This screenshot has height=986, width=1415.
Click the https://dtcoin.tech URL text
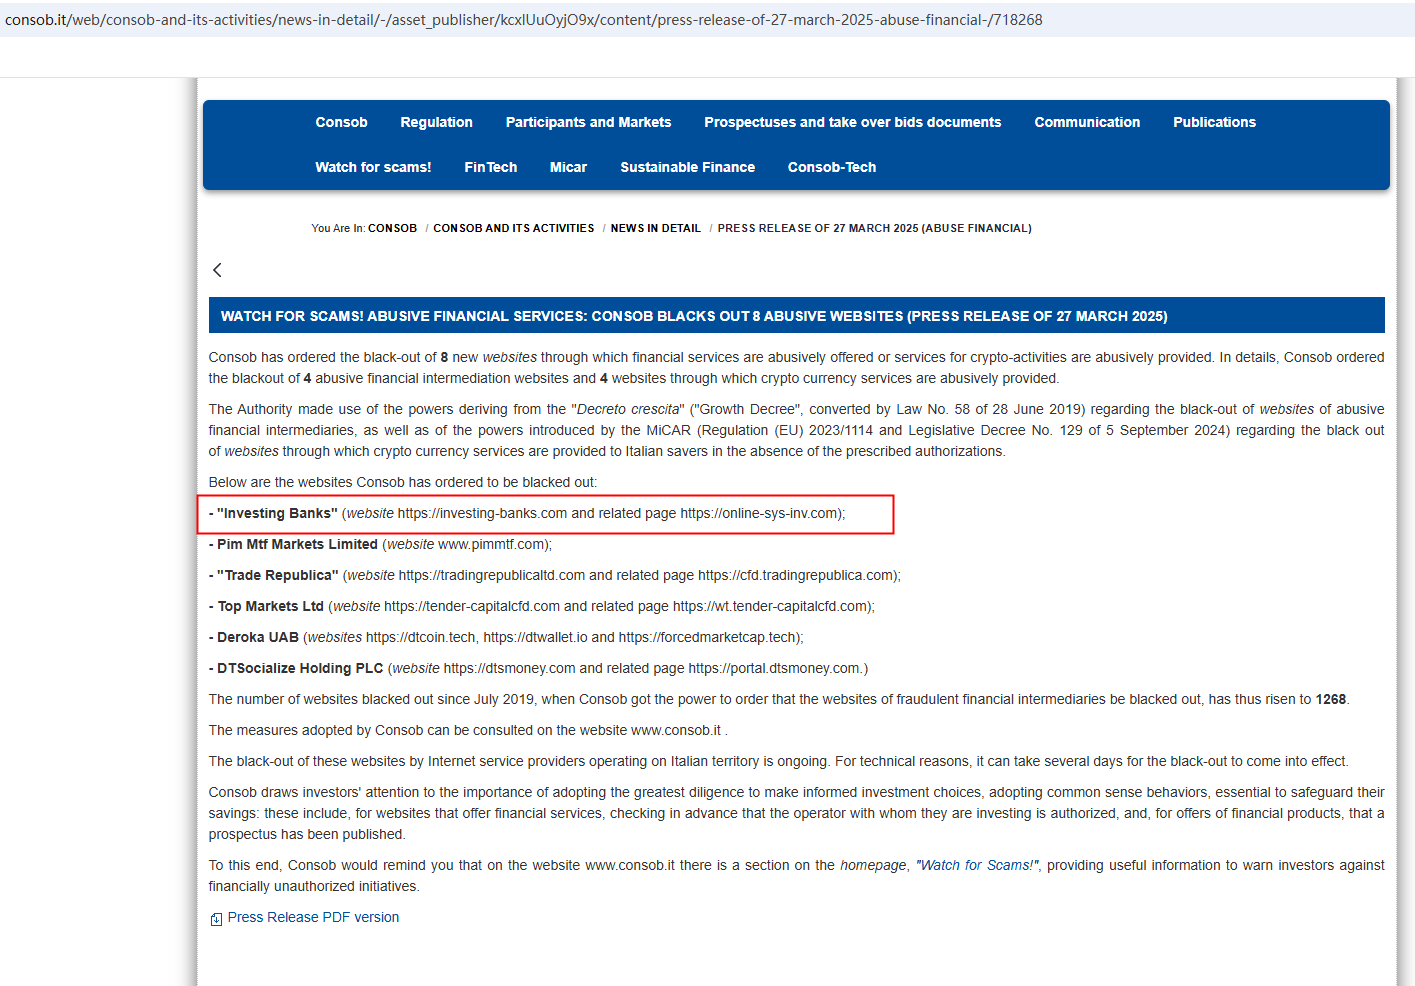tap(421, 637)
